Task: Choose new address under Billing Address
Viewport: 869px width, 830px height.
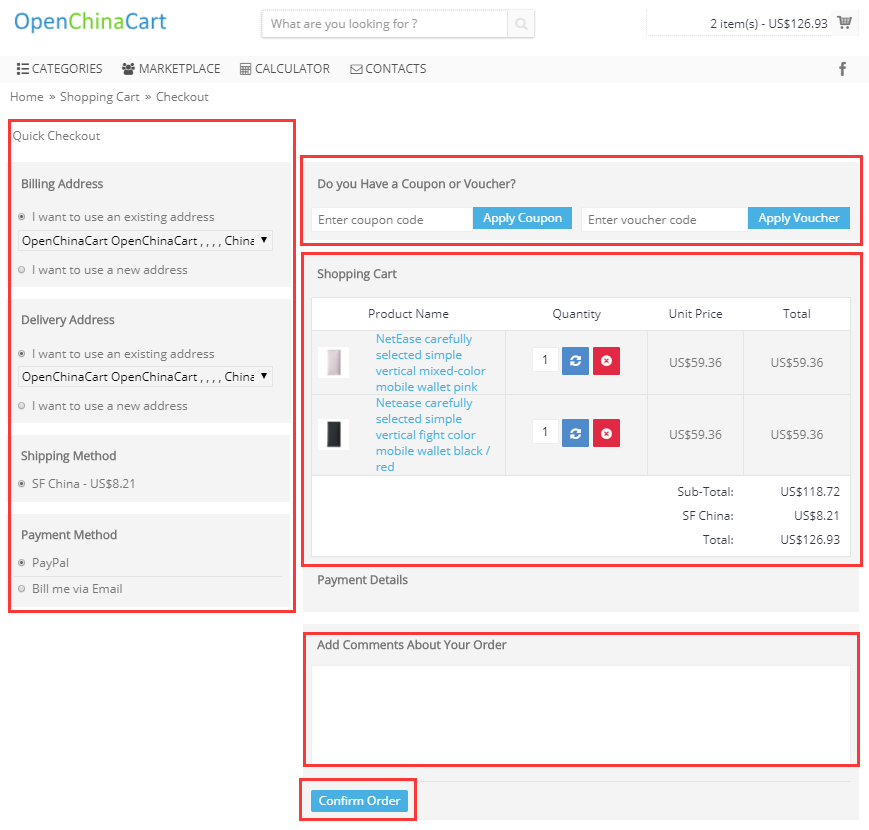Action: click(x=22, y=270)
